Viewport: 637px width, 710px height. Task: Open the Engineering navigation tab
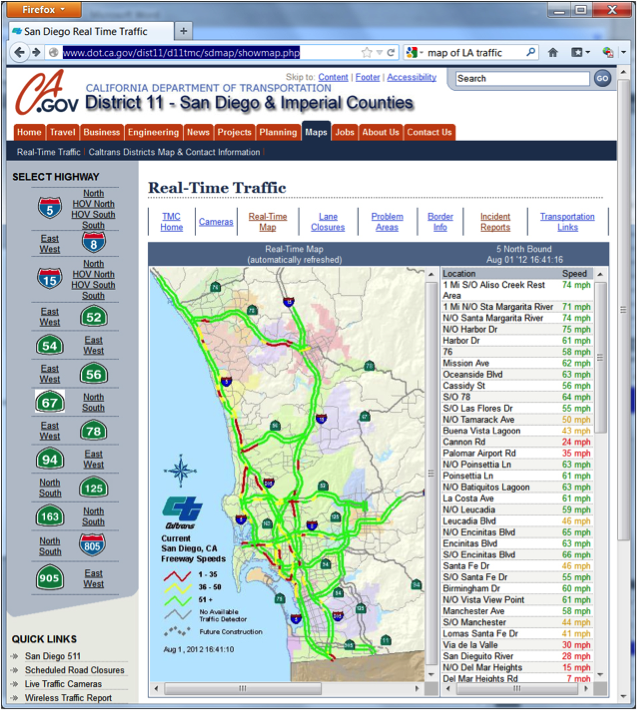pyautogui.click(x=153, y=132)
